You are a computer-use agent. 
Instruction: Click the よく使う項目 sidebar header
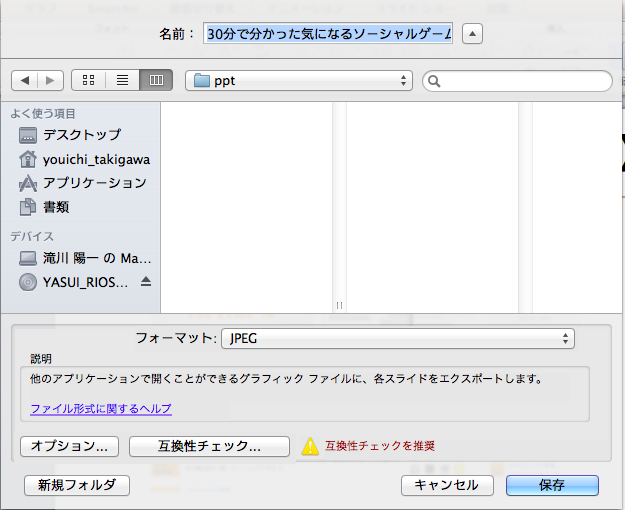coord(43,114)
